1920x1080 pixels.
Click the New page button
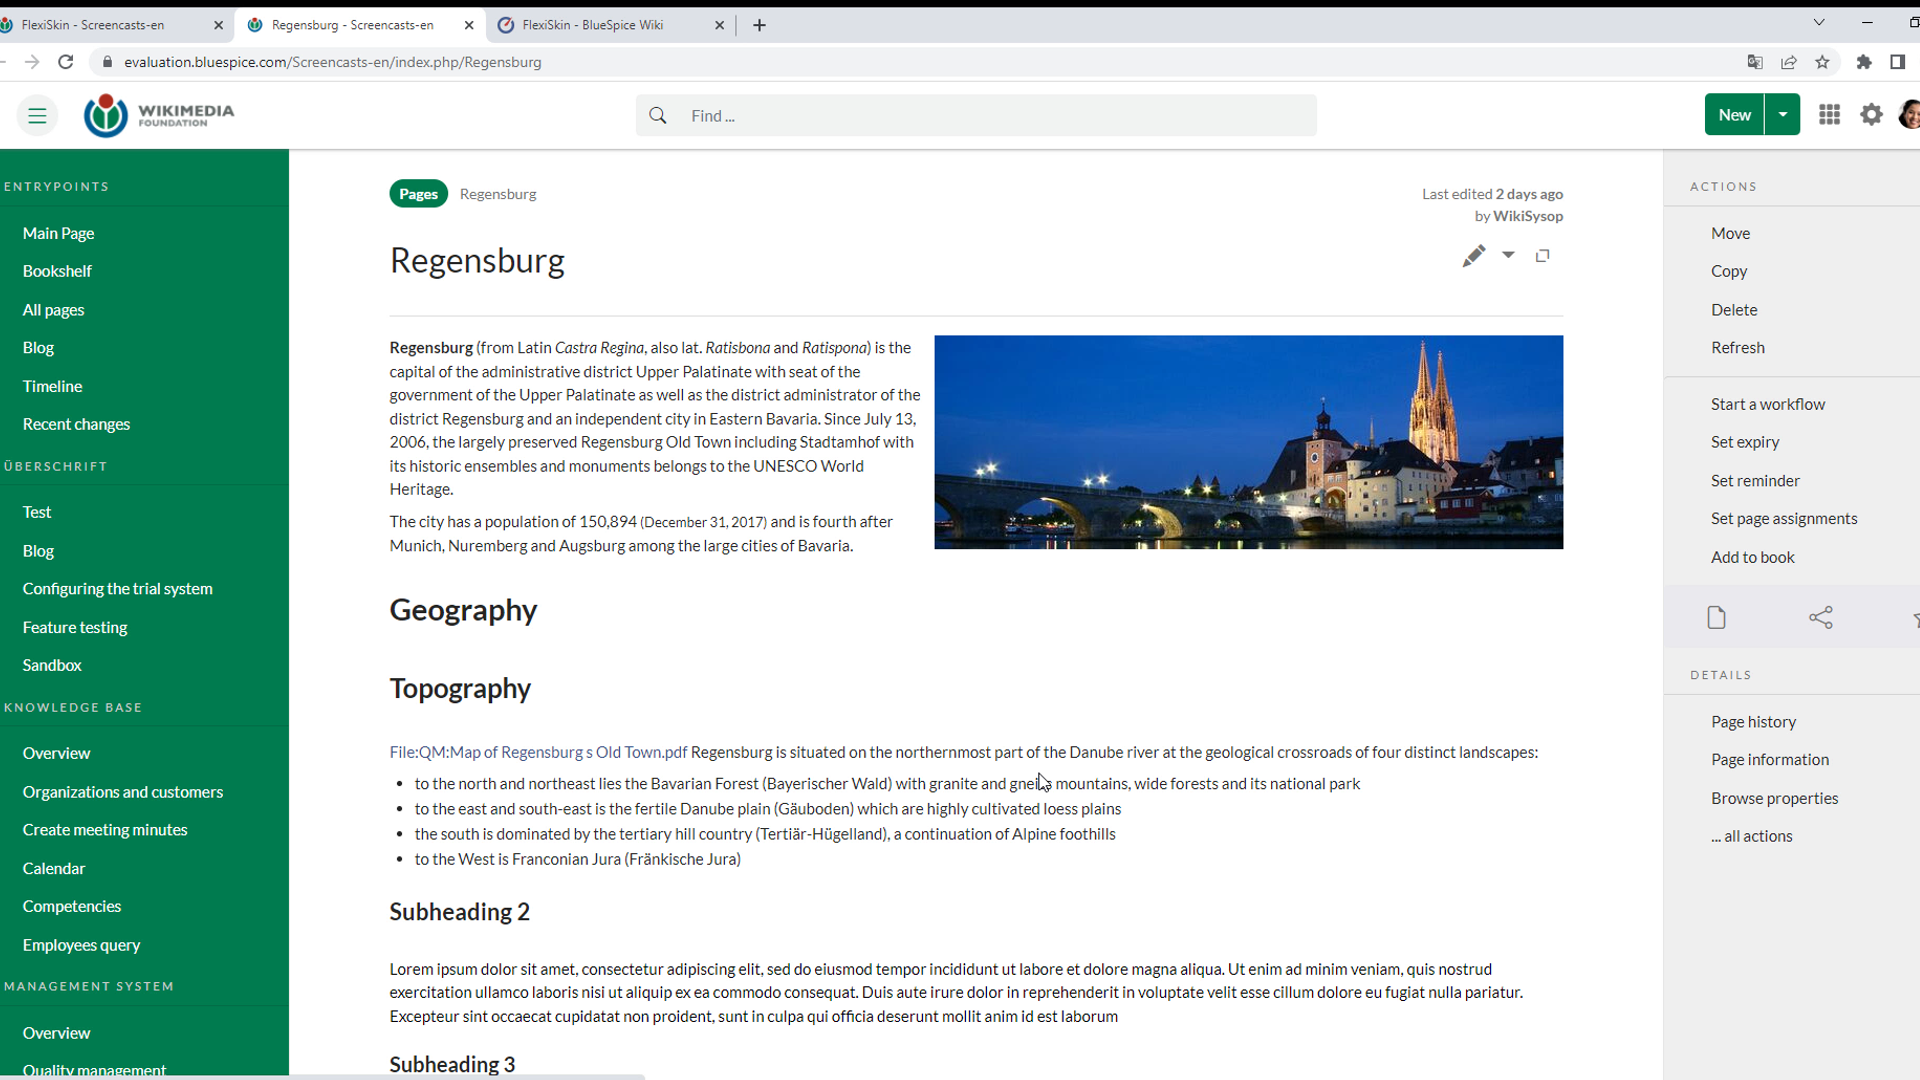coord(1734,115)
